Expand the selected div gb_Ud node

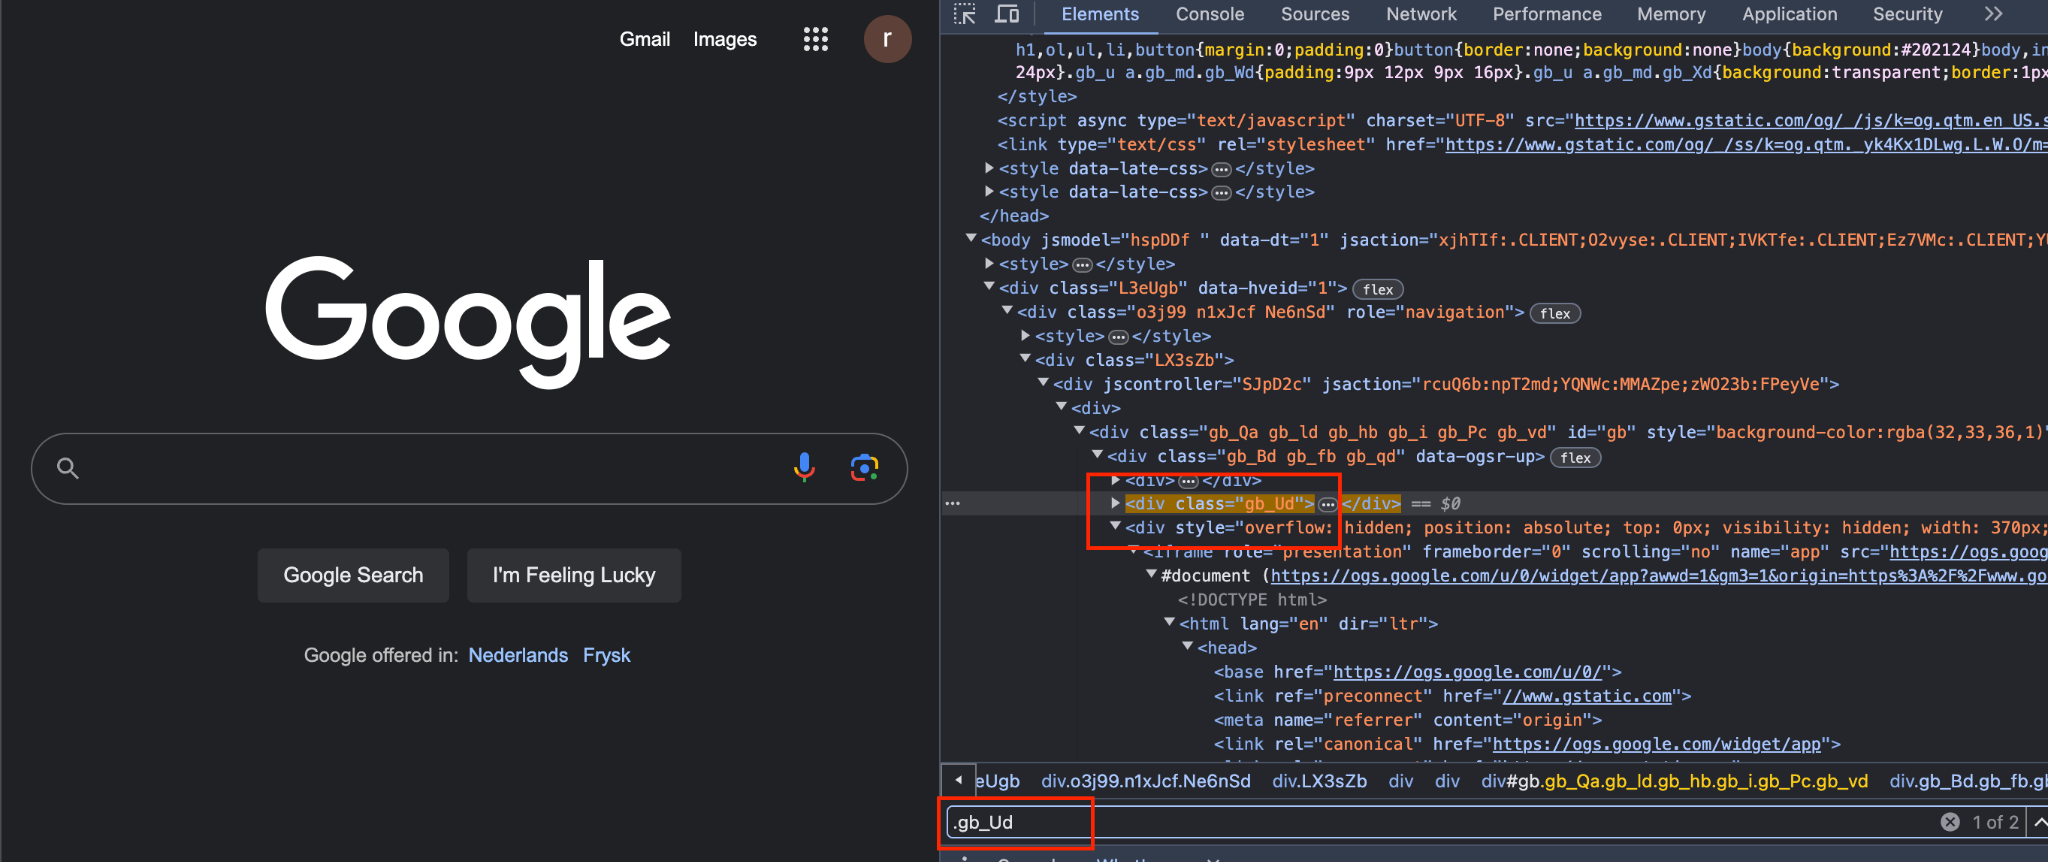(x=1115, y=503)
